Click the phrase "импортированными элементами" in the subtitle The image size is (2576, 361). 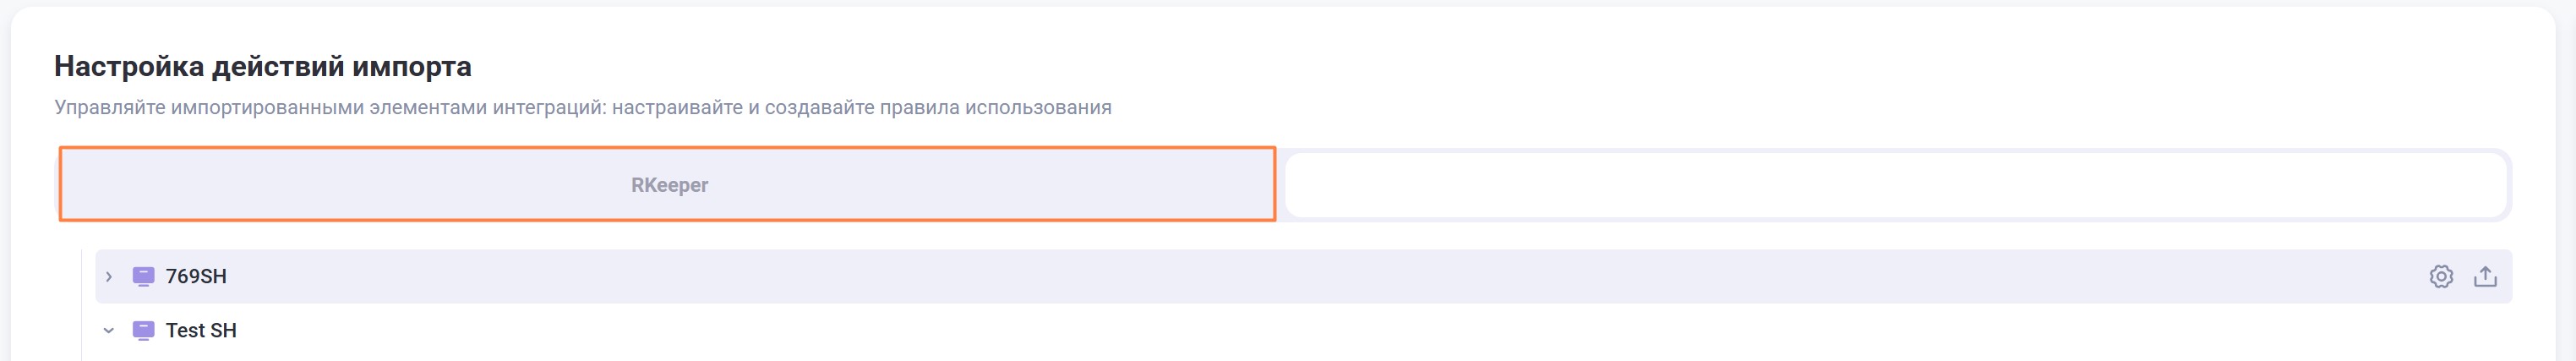click(328, 107)
